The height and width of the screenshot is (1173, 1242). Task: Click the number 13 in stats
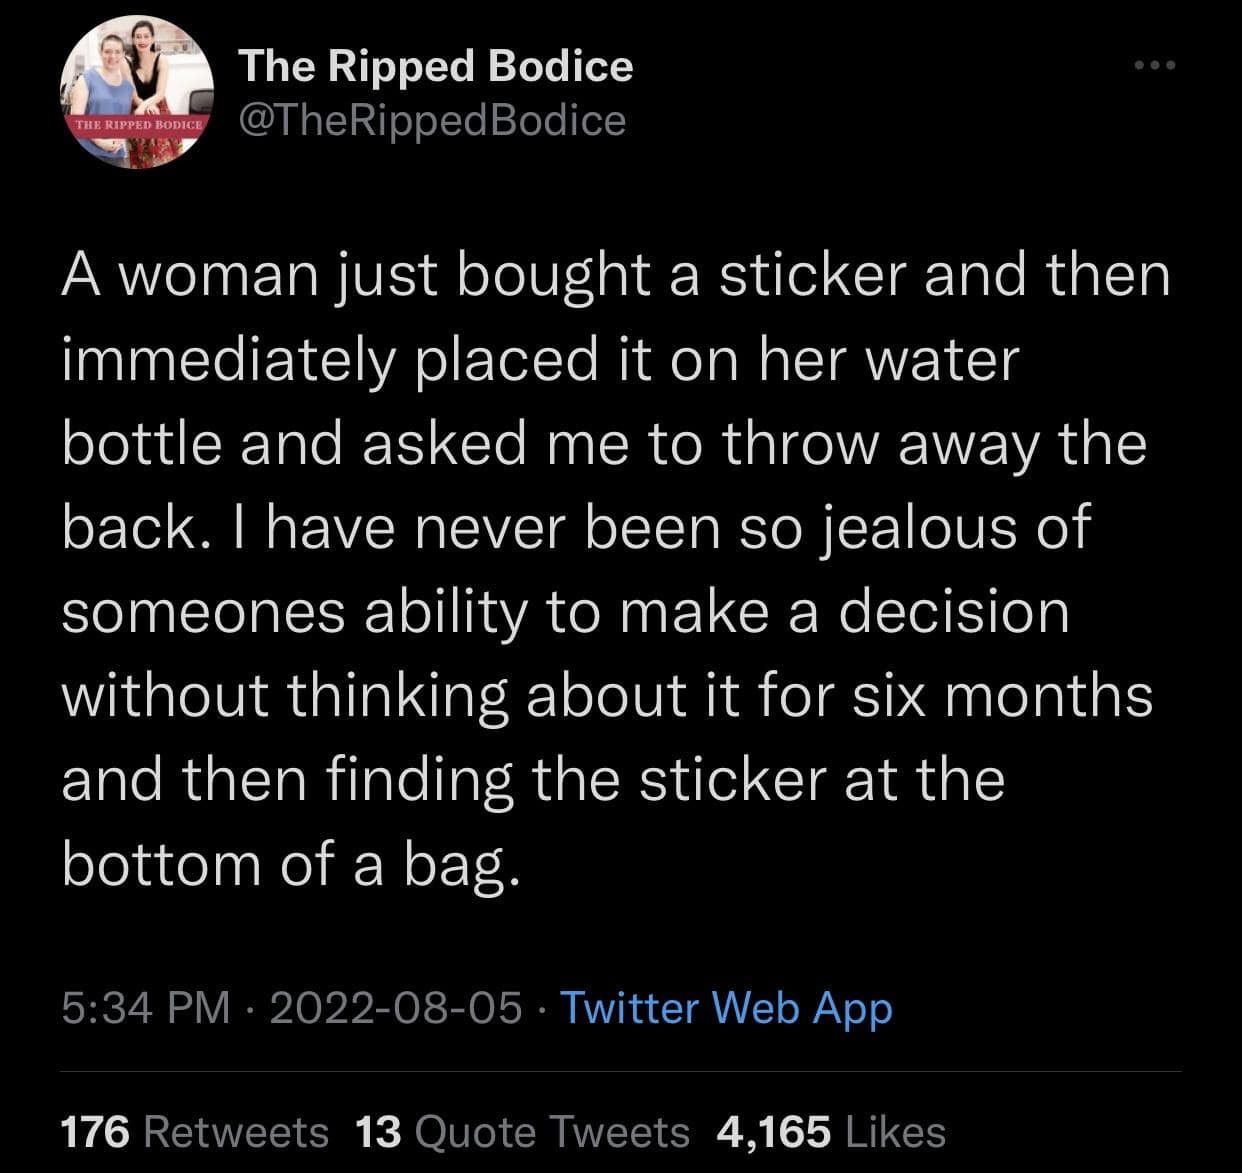point(378,1132)
